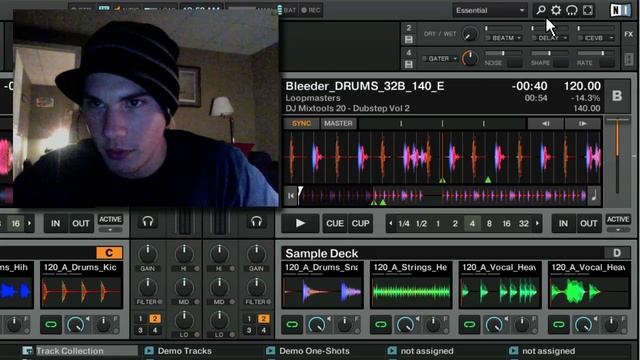
Task: Open Demo Tracks favorite
Action: (x=184, y=351)
